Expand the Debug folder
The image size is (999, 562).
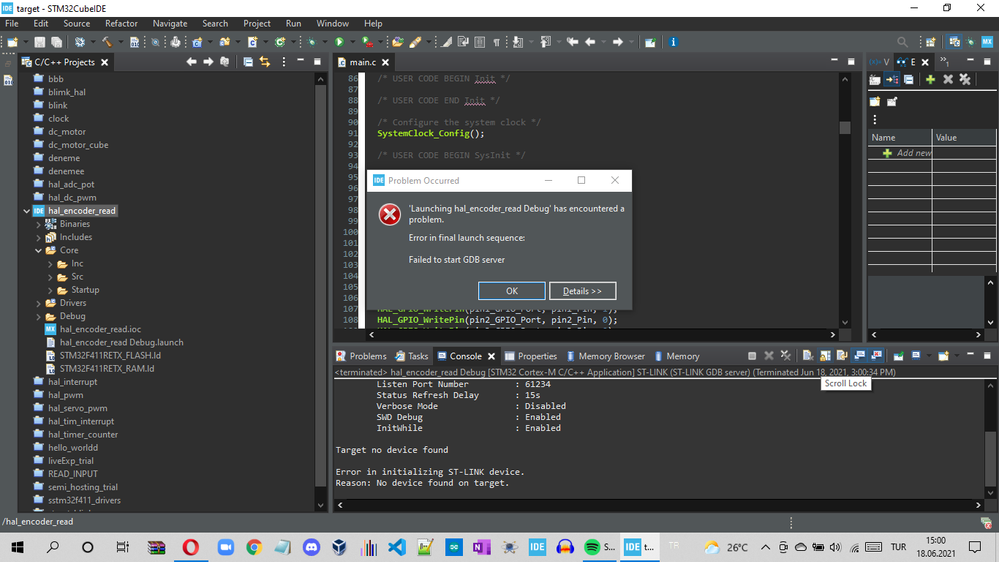(38, 316)
